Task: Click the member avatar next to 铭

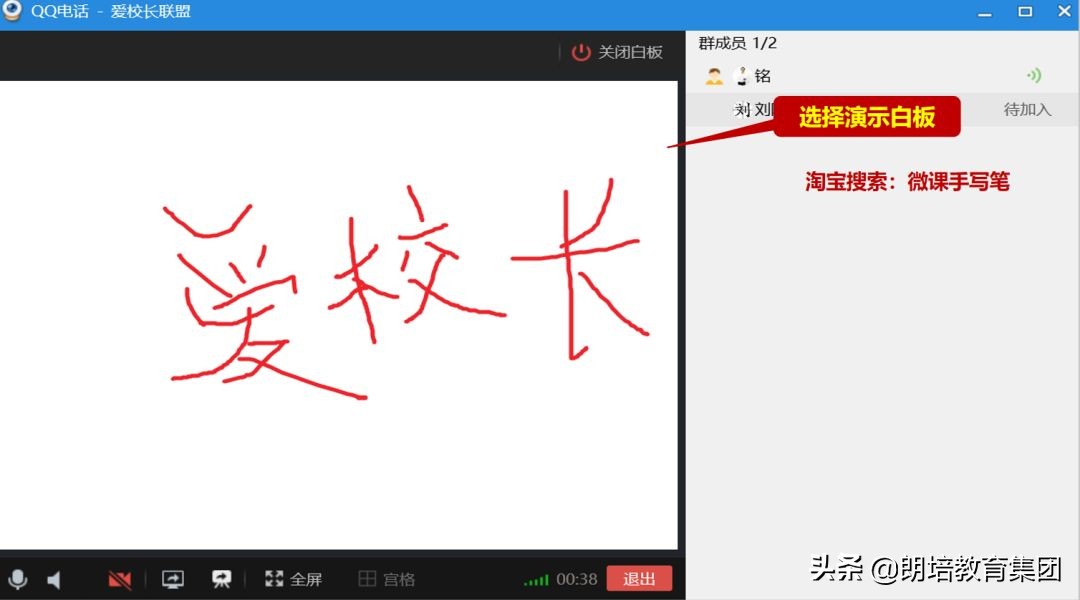Action: tap(714, 75)
